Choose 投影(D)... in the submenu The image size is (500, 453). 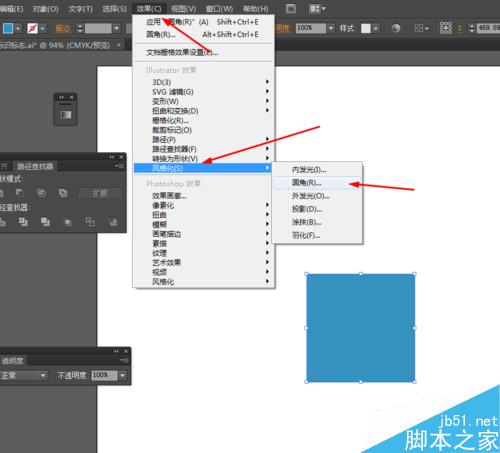(x=317, y=209)
